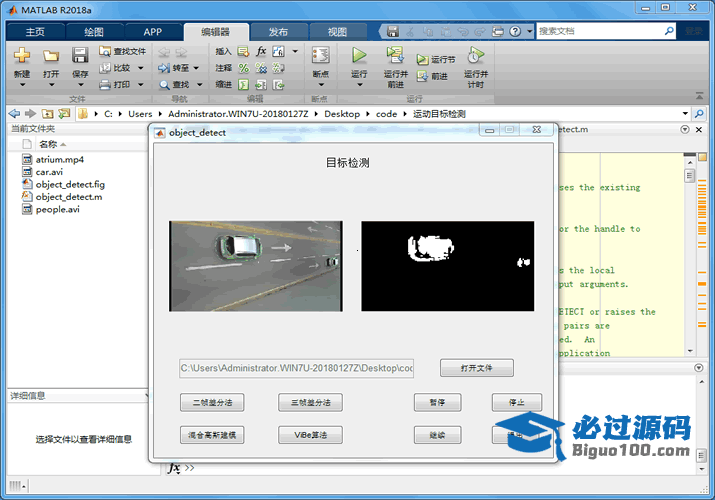Viewport: 715px width, 500px height.
Task: Click the Compare (比较) icon
Action: [105, 68]
